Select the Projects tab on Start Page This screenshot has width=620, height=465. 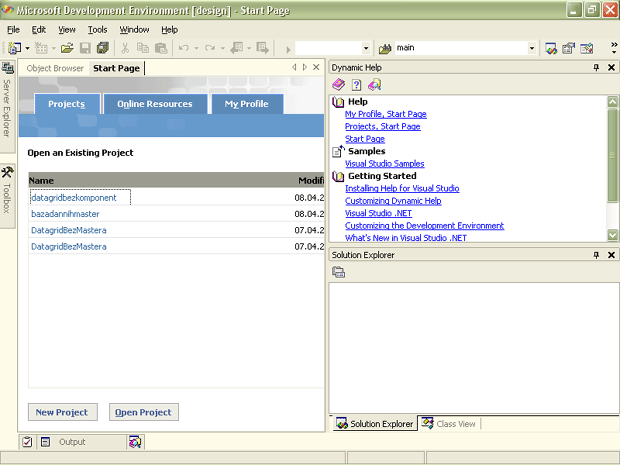tap(67, 104)
